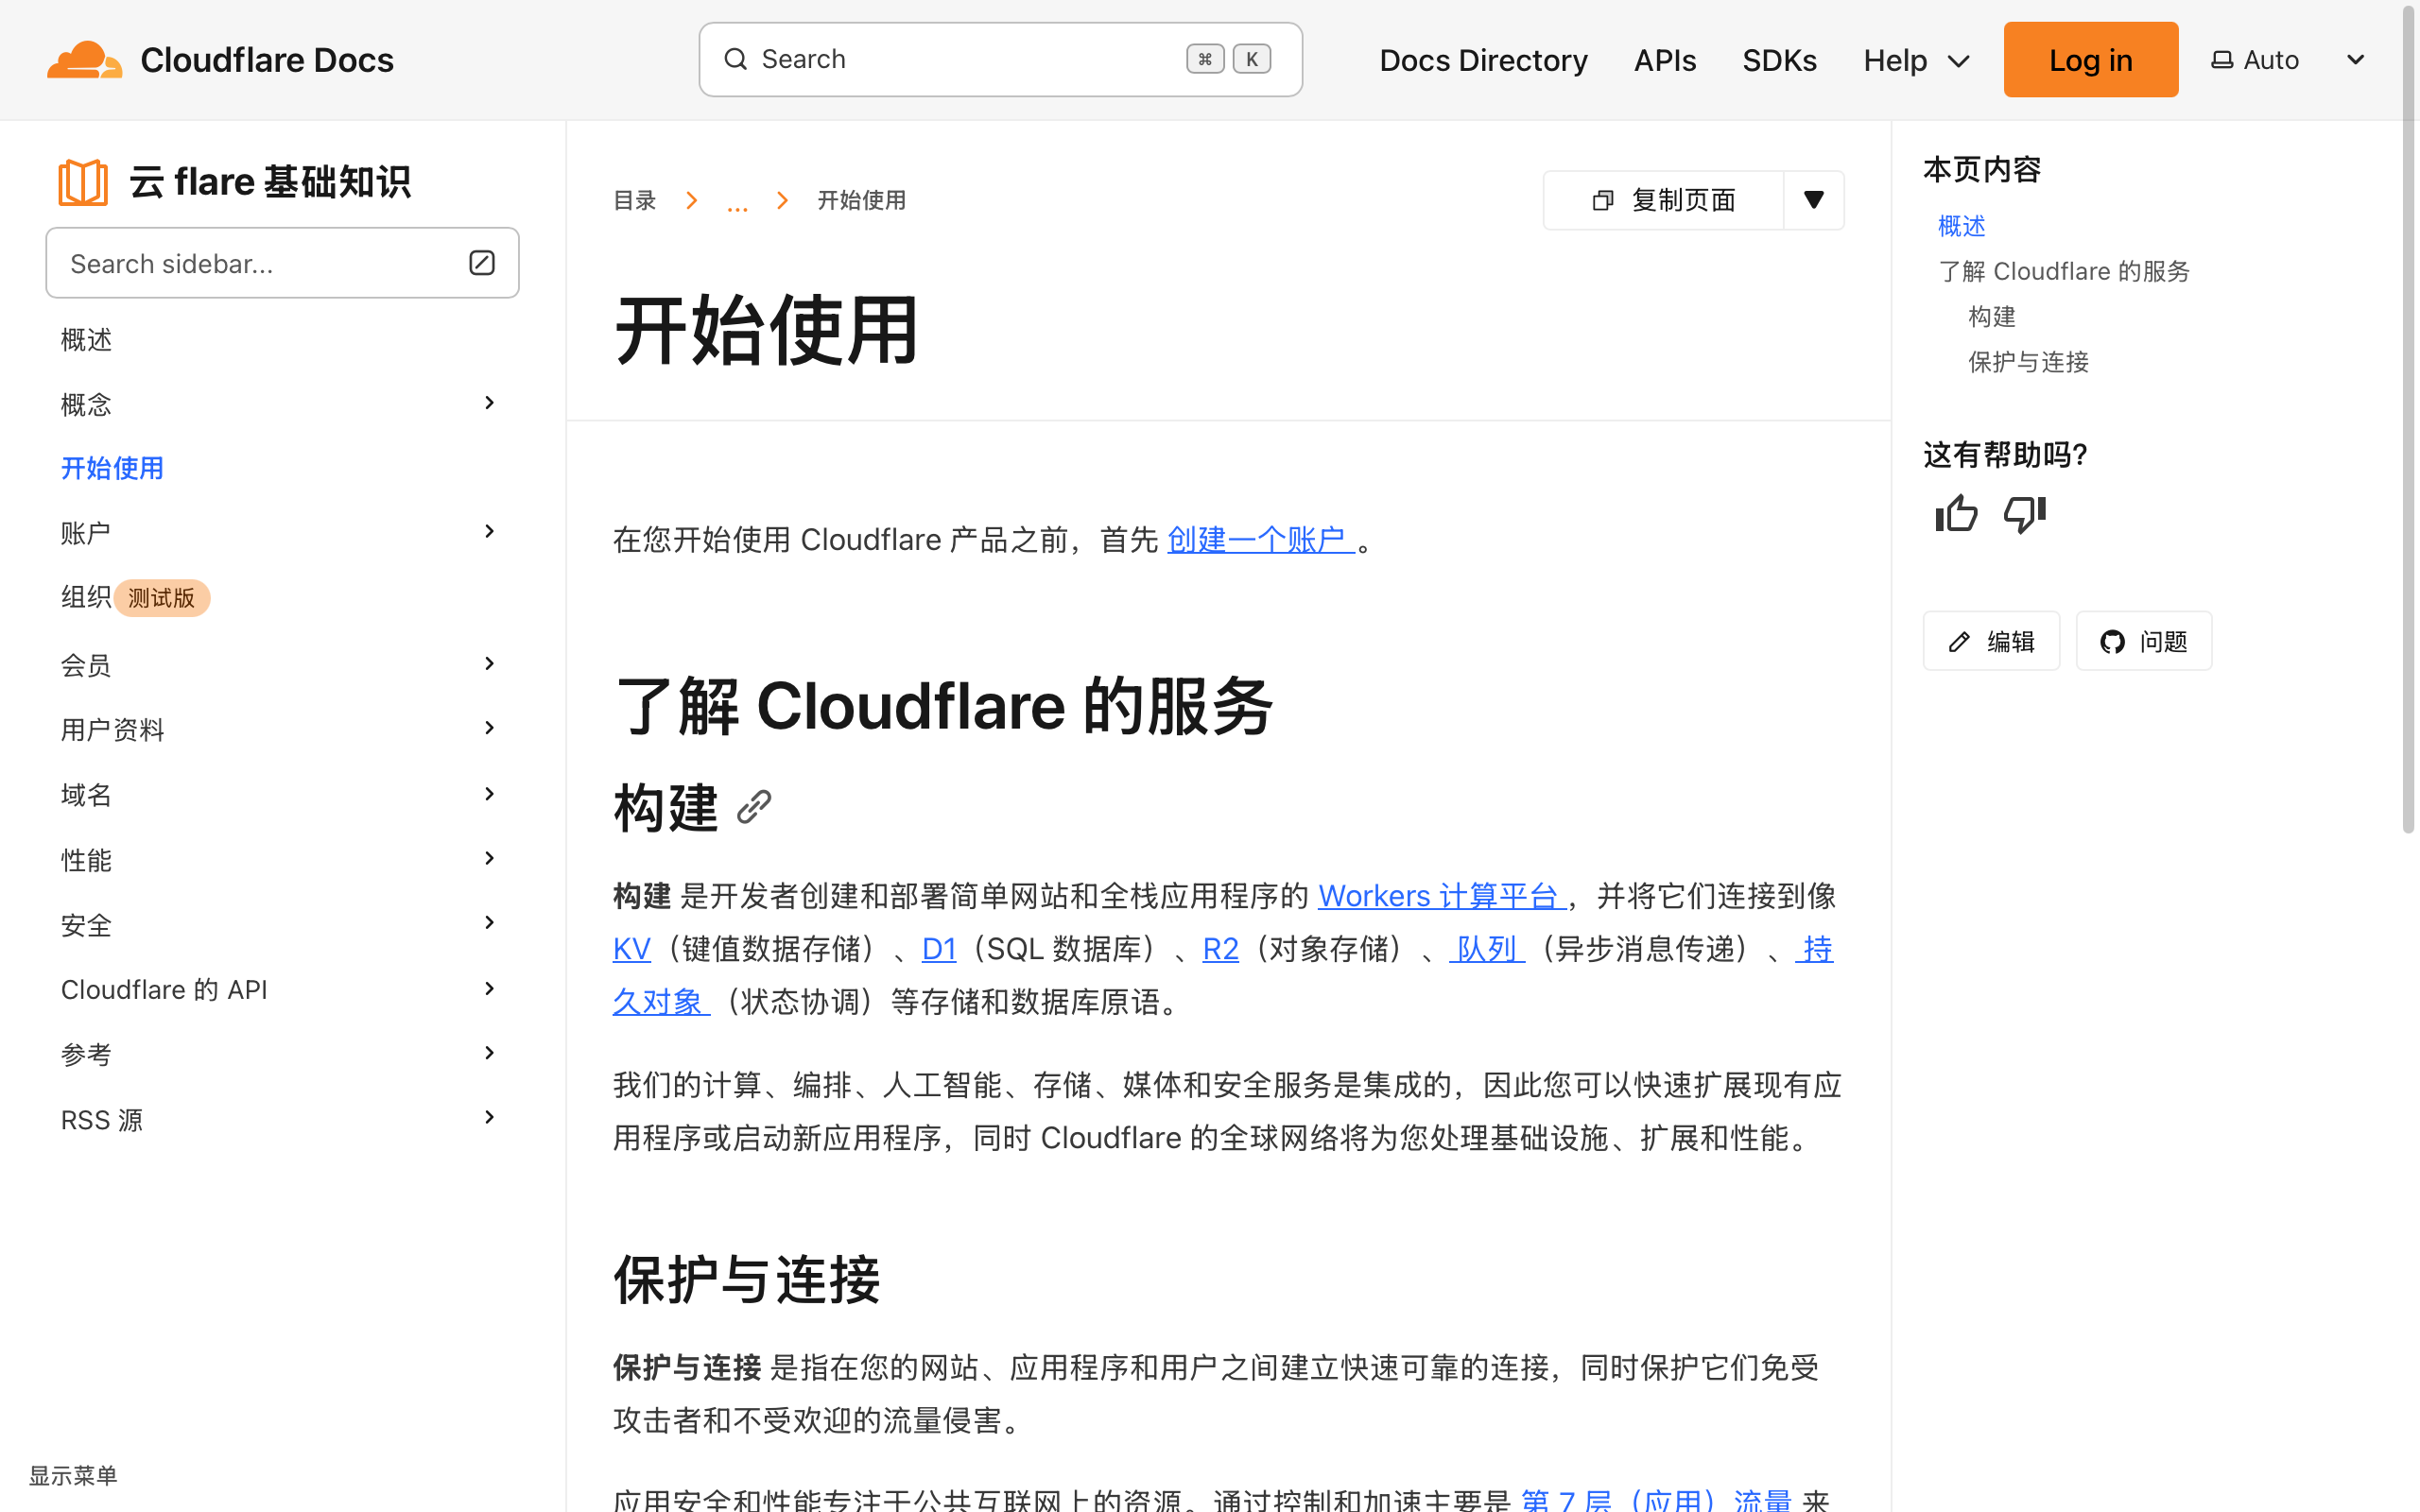This screenshot has width=2420, height=1512.
Task: Click the thumbs down feedback icon
Action: 2025,514
